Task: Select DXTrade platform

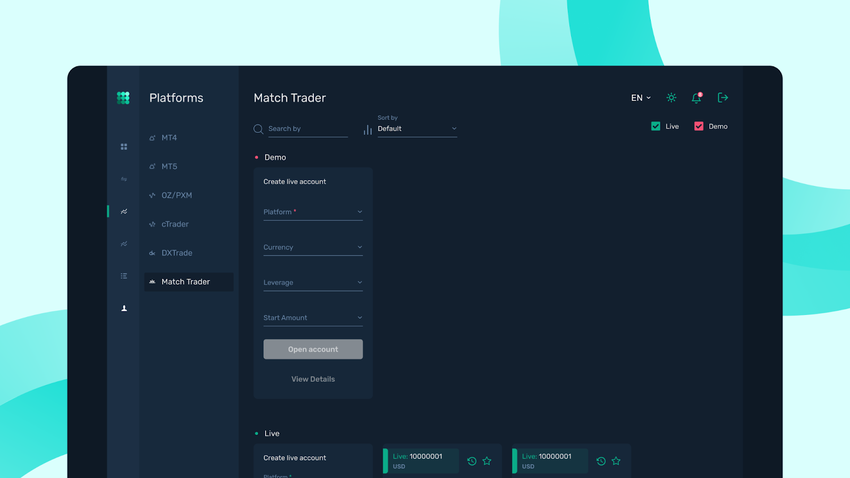Action: (x=189, y=253)
